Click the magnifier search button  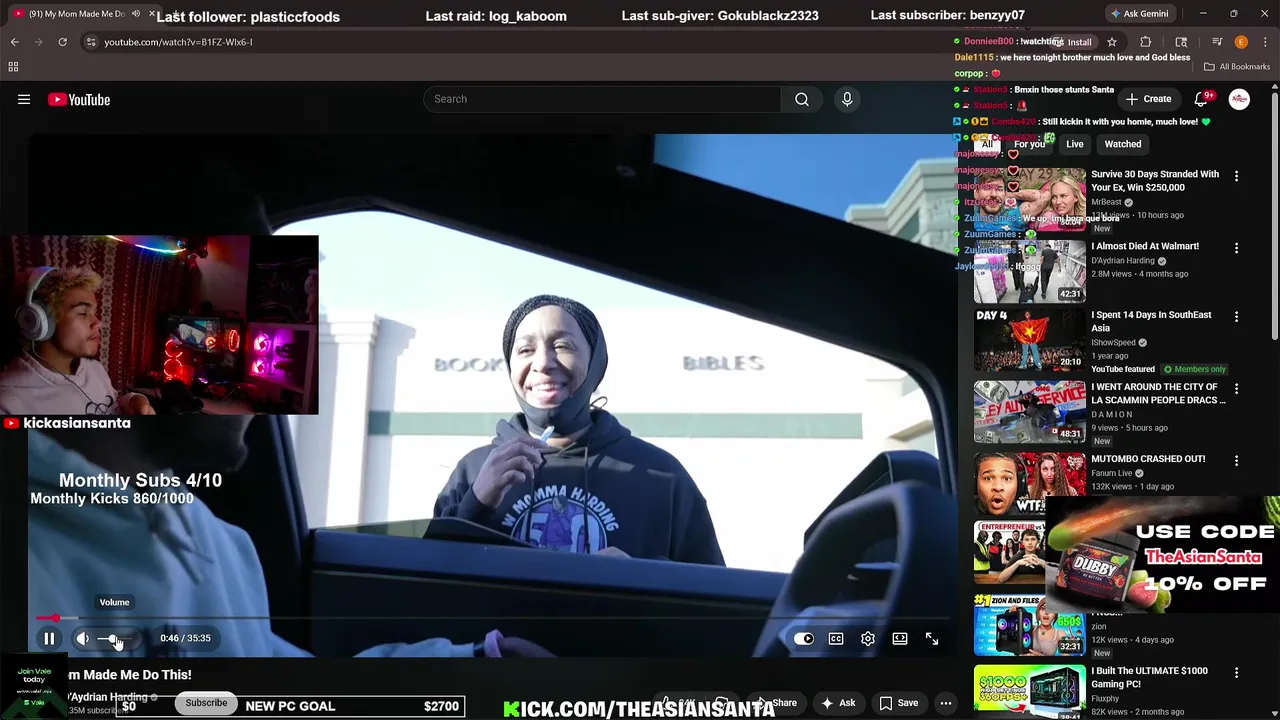point(802,99)
